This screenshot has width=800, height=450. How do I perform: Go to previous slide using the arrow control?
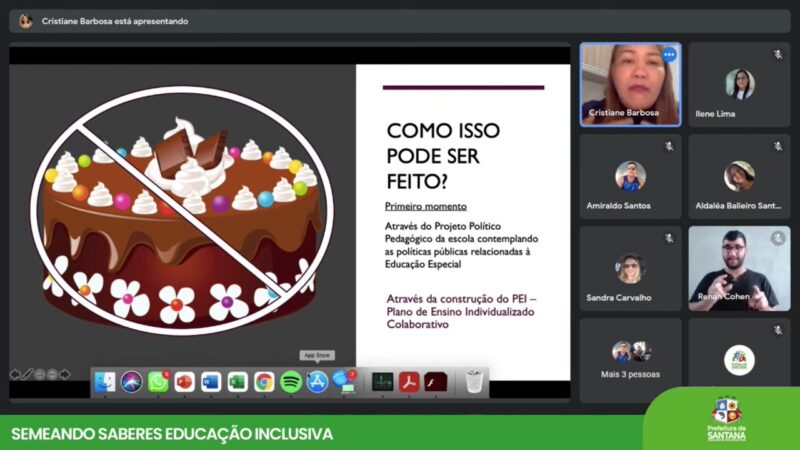pos(15,374)
